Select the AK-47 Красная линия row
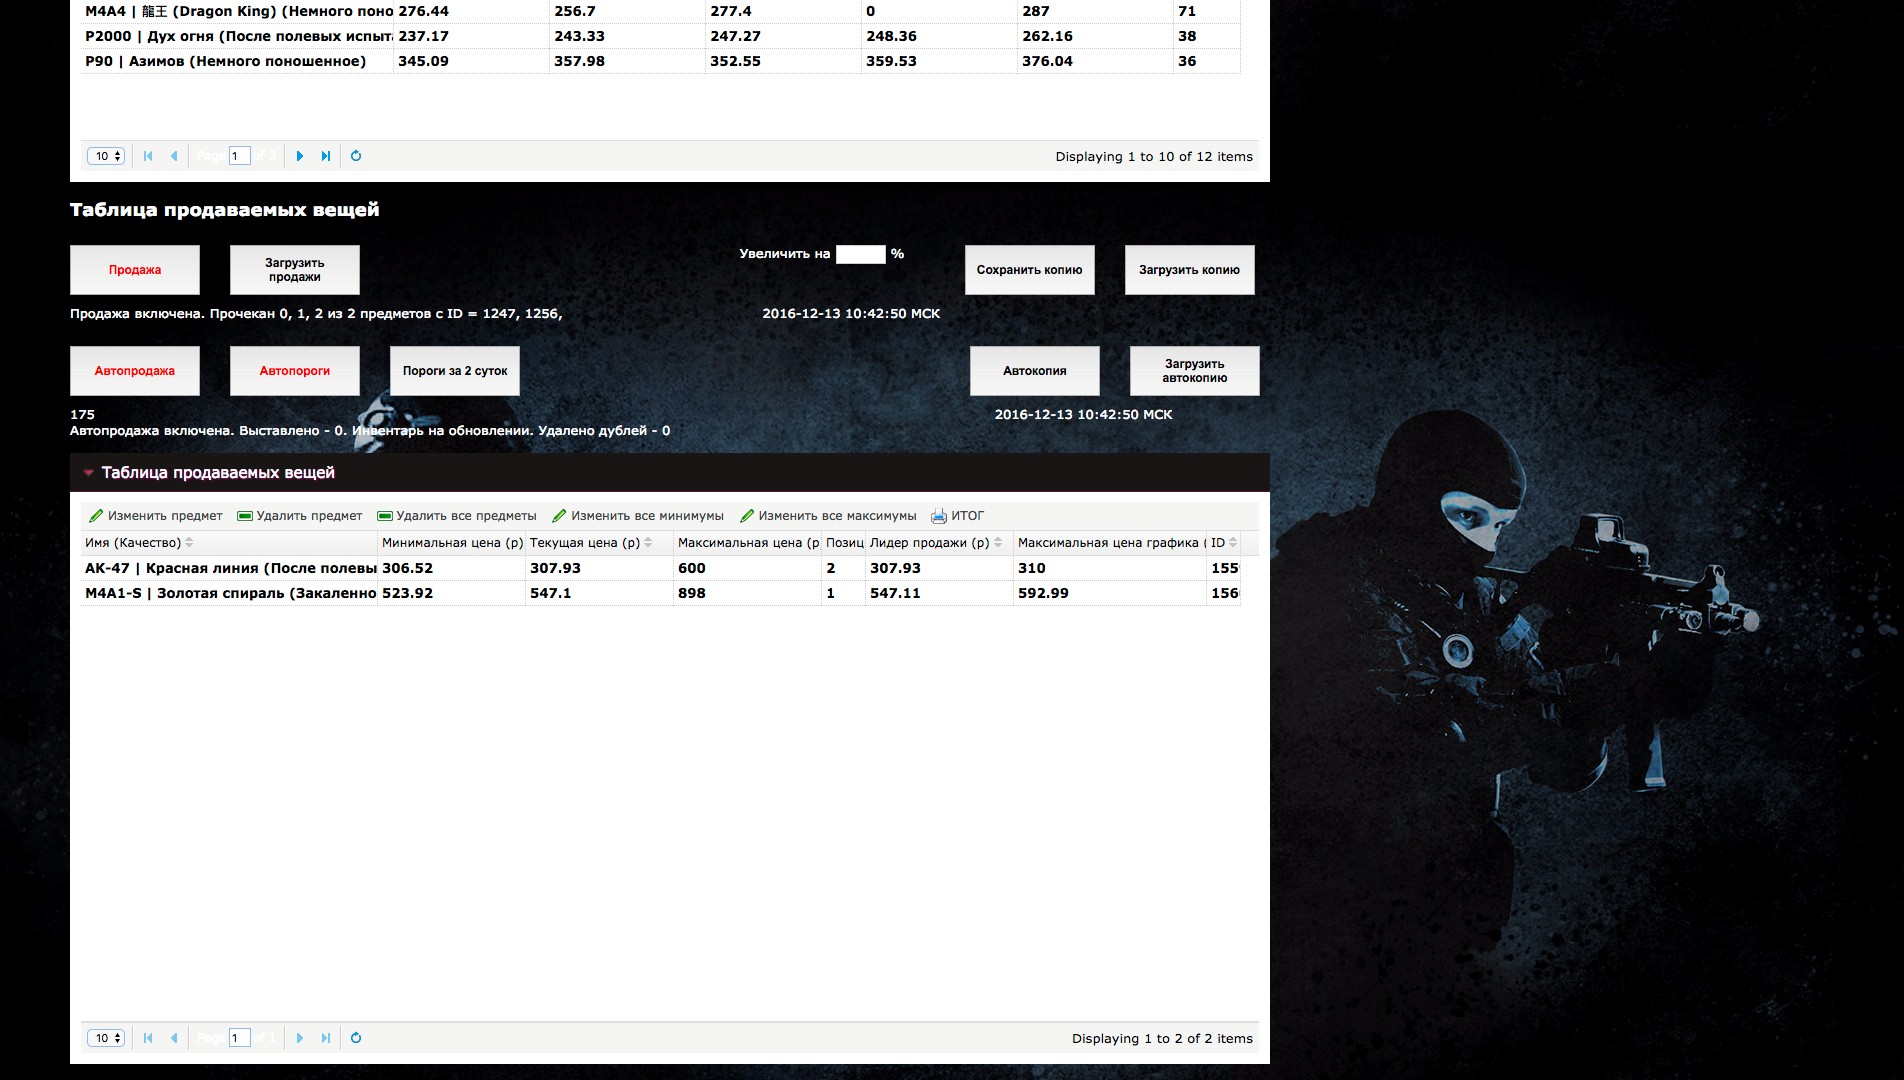The width and height of the screenshot is (1904, 1080). pos(230,568)
